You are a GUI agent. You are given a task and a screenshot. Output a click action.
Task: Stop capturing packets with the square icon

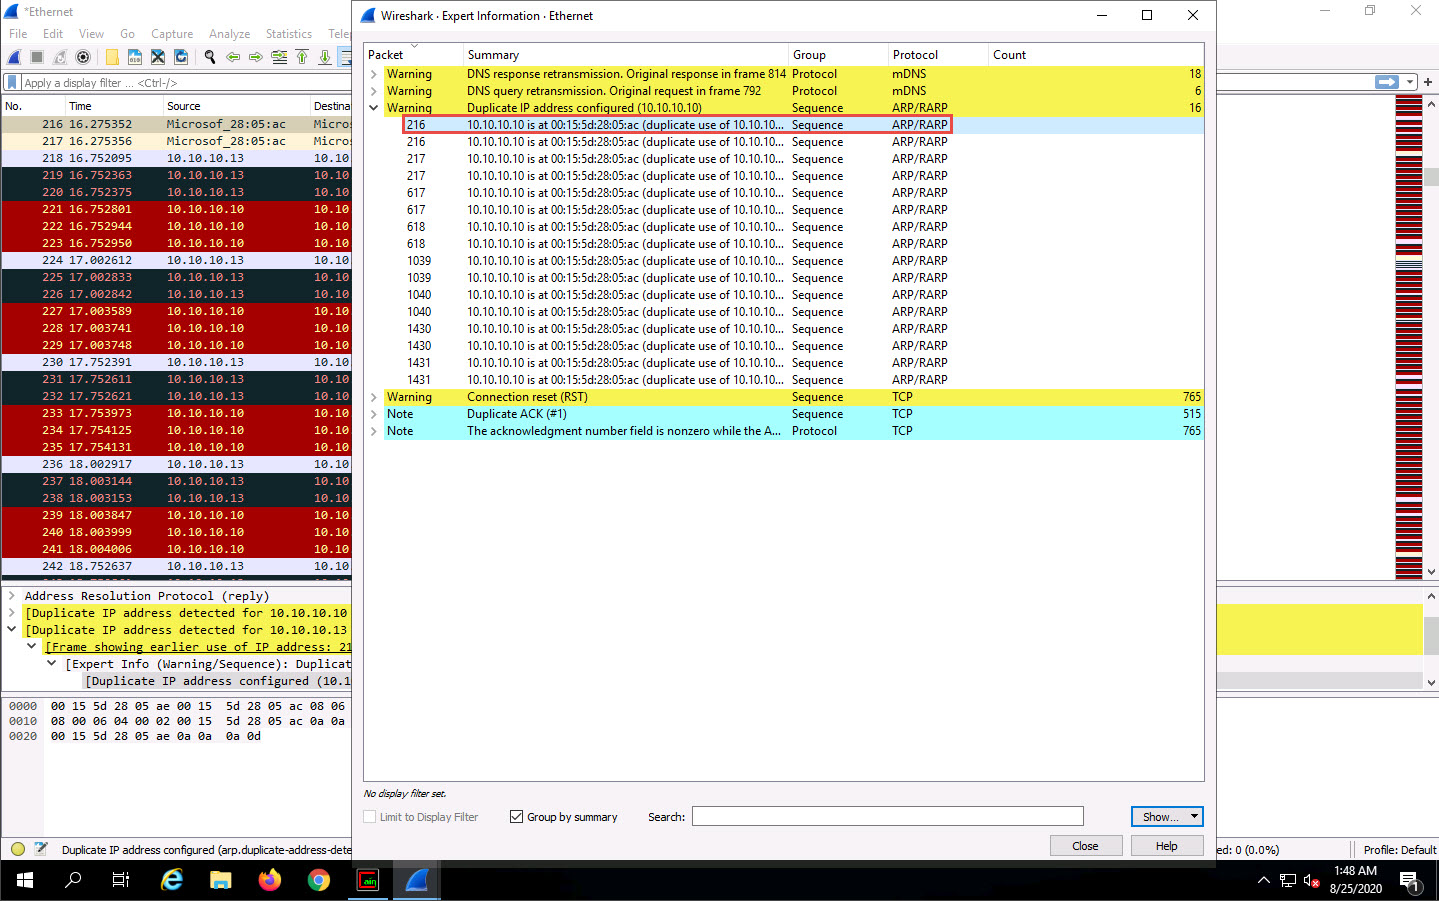(37, 57)
